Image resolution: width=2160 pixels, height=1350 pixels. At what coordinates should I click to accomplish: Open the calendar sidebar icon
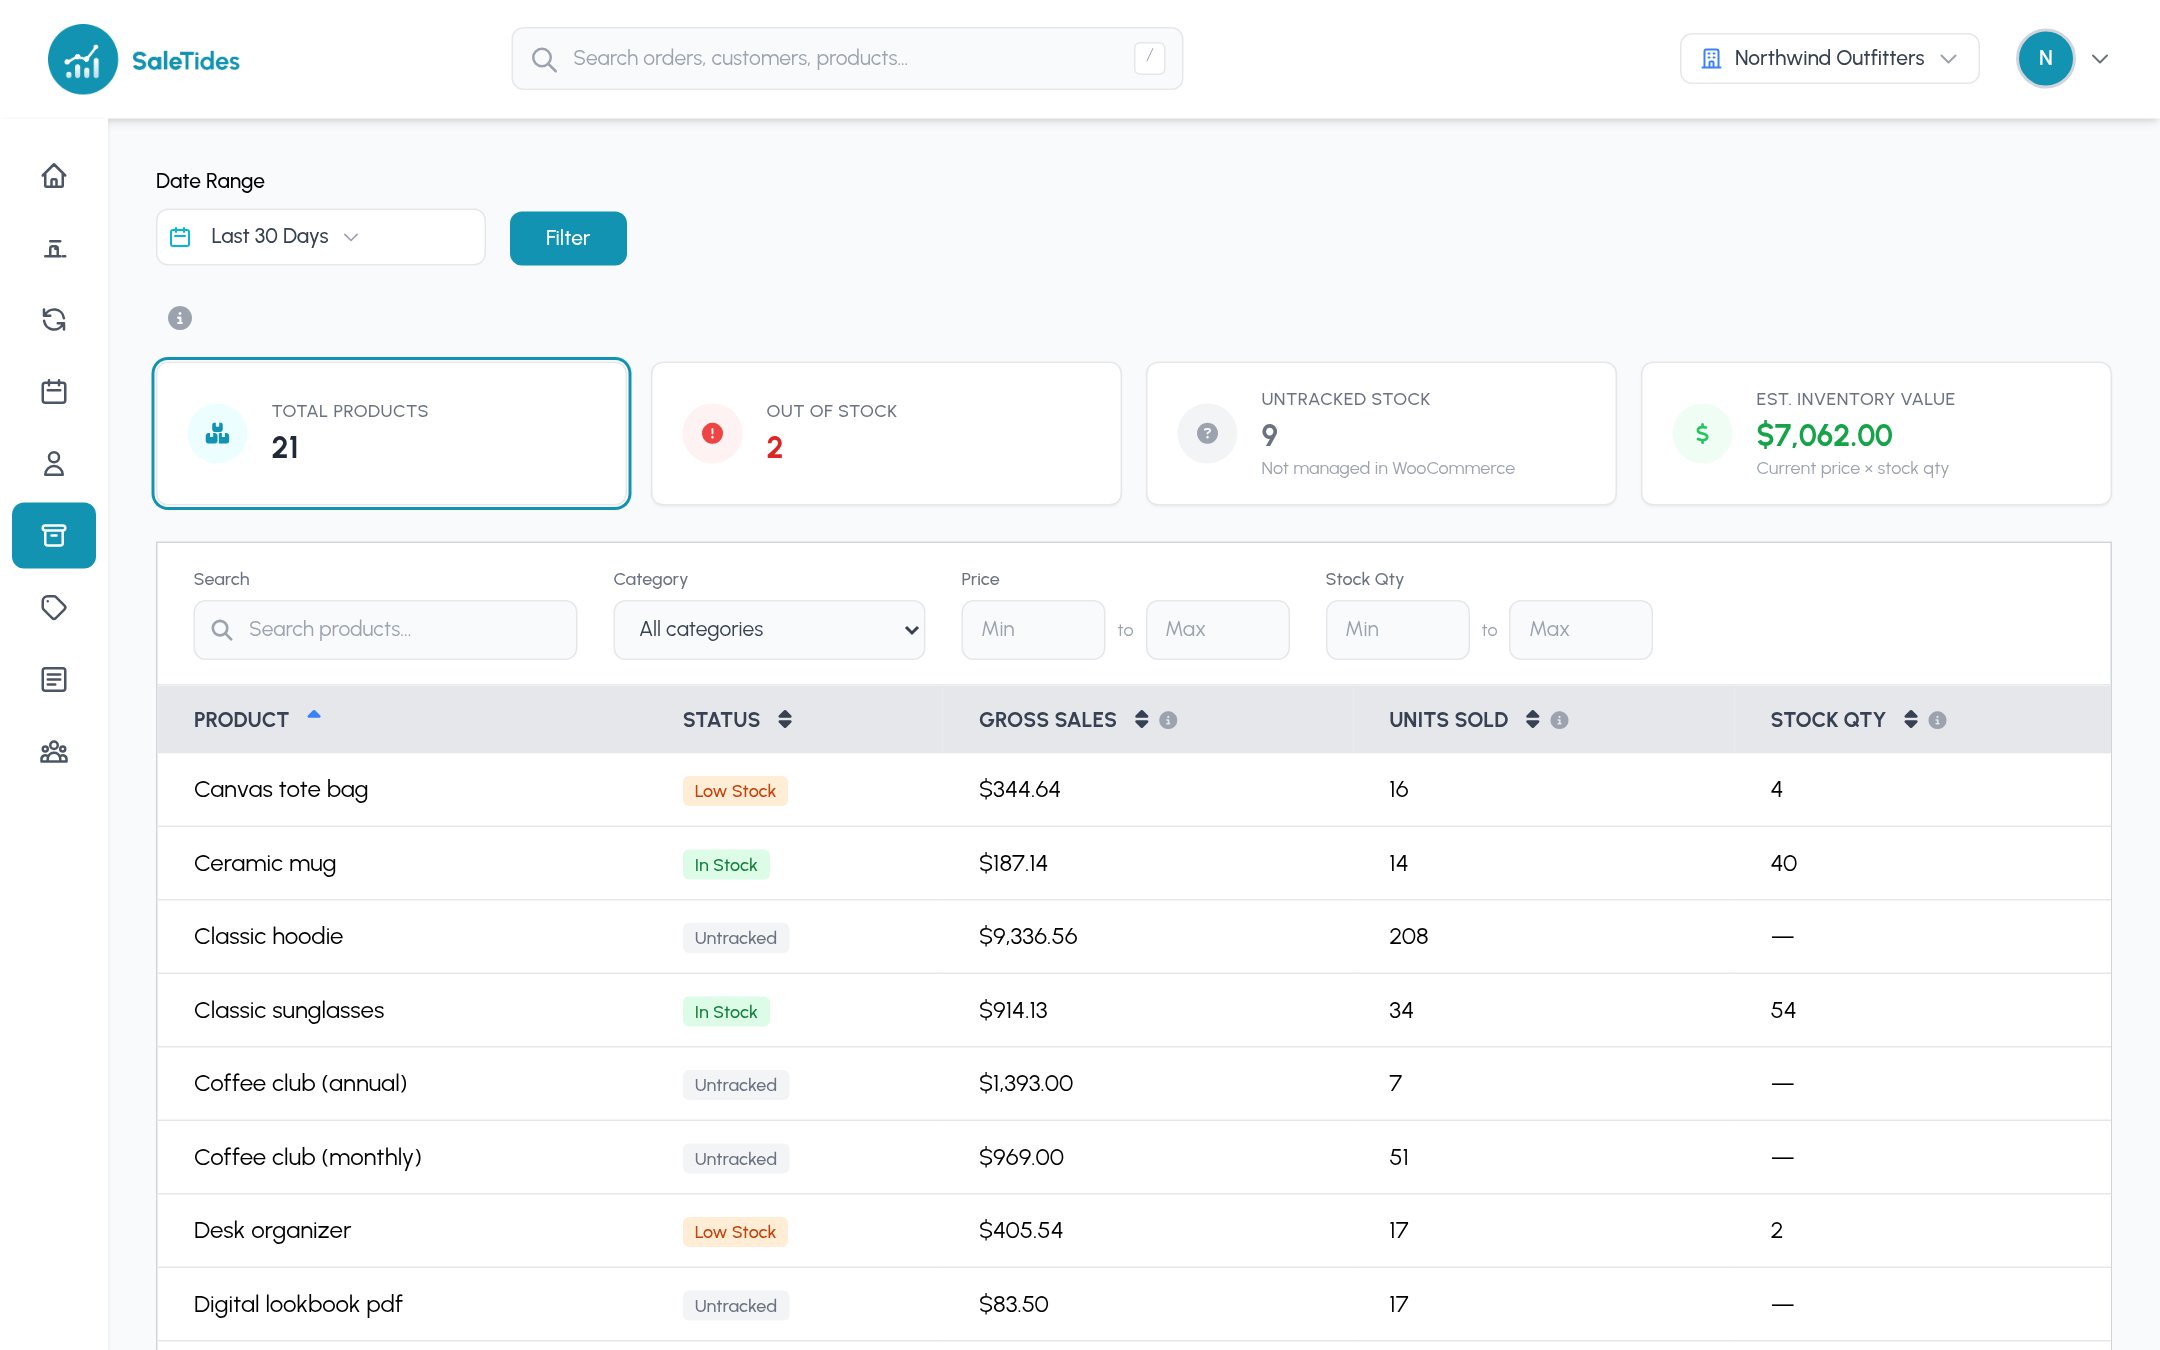point(54,392)
